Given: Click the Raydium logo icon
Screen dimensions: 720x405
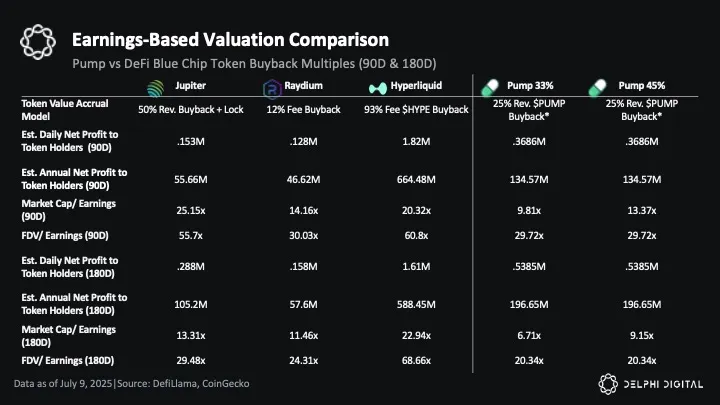Looking at the screenshot, I should [x=271, y=88].
